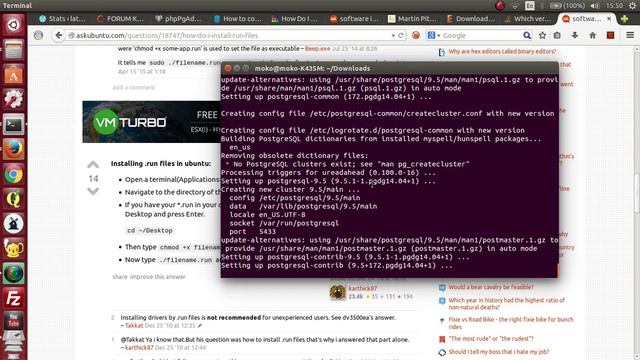Image resolution: width=640 pixels, height=360 pixels.
Task: Upvote the answer with 14 votes
Action: tap(93, 165)
